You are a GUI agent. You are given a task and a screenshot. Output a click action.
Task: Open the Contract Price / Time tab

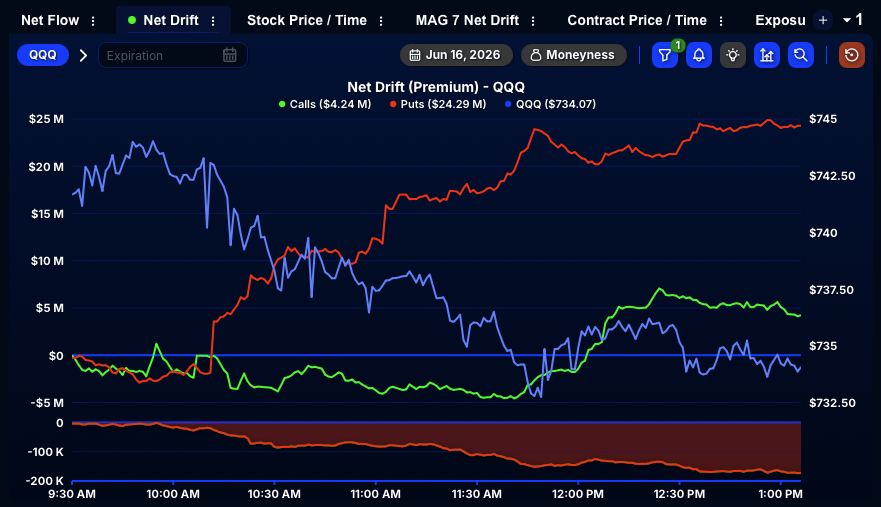pos(637,20)
